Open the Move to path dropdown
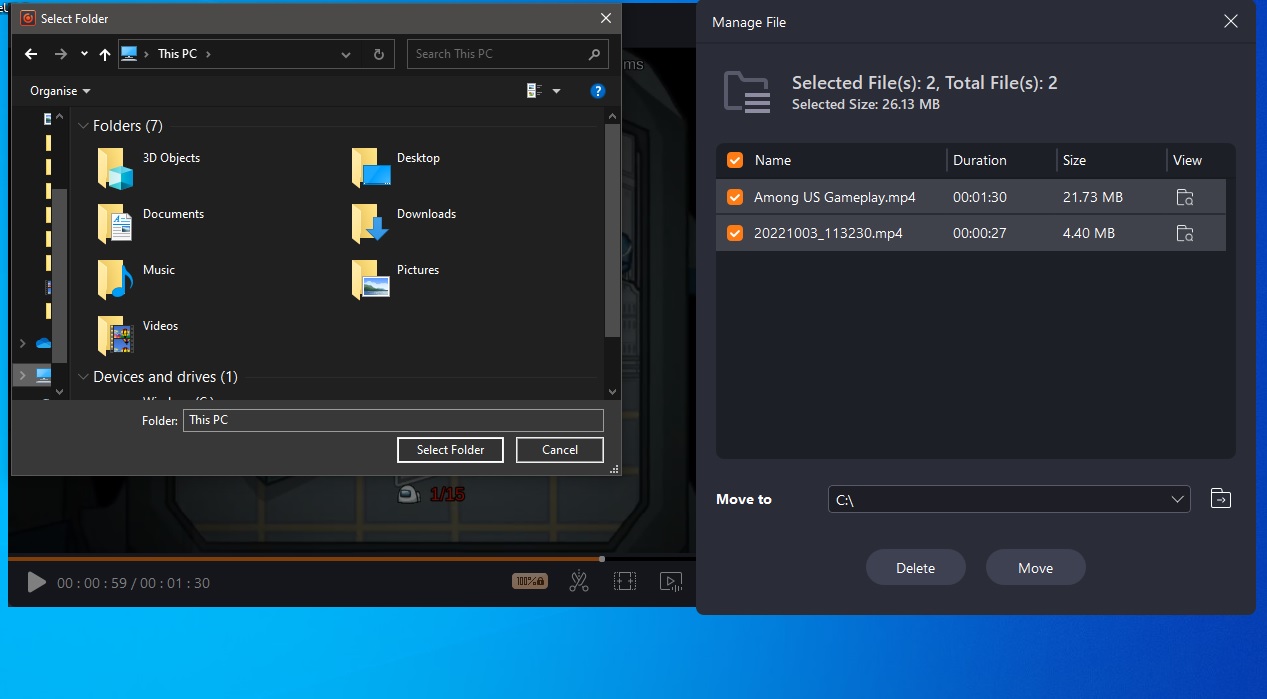The width and height of the screenshot is (1267, 699). tap(1177, 499)
